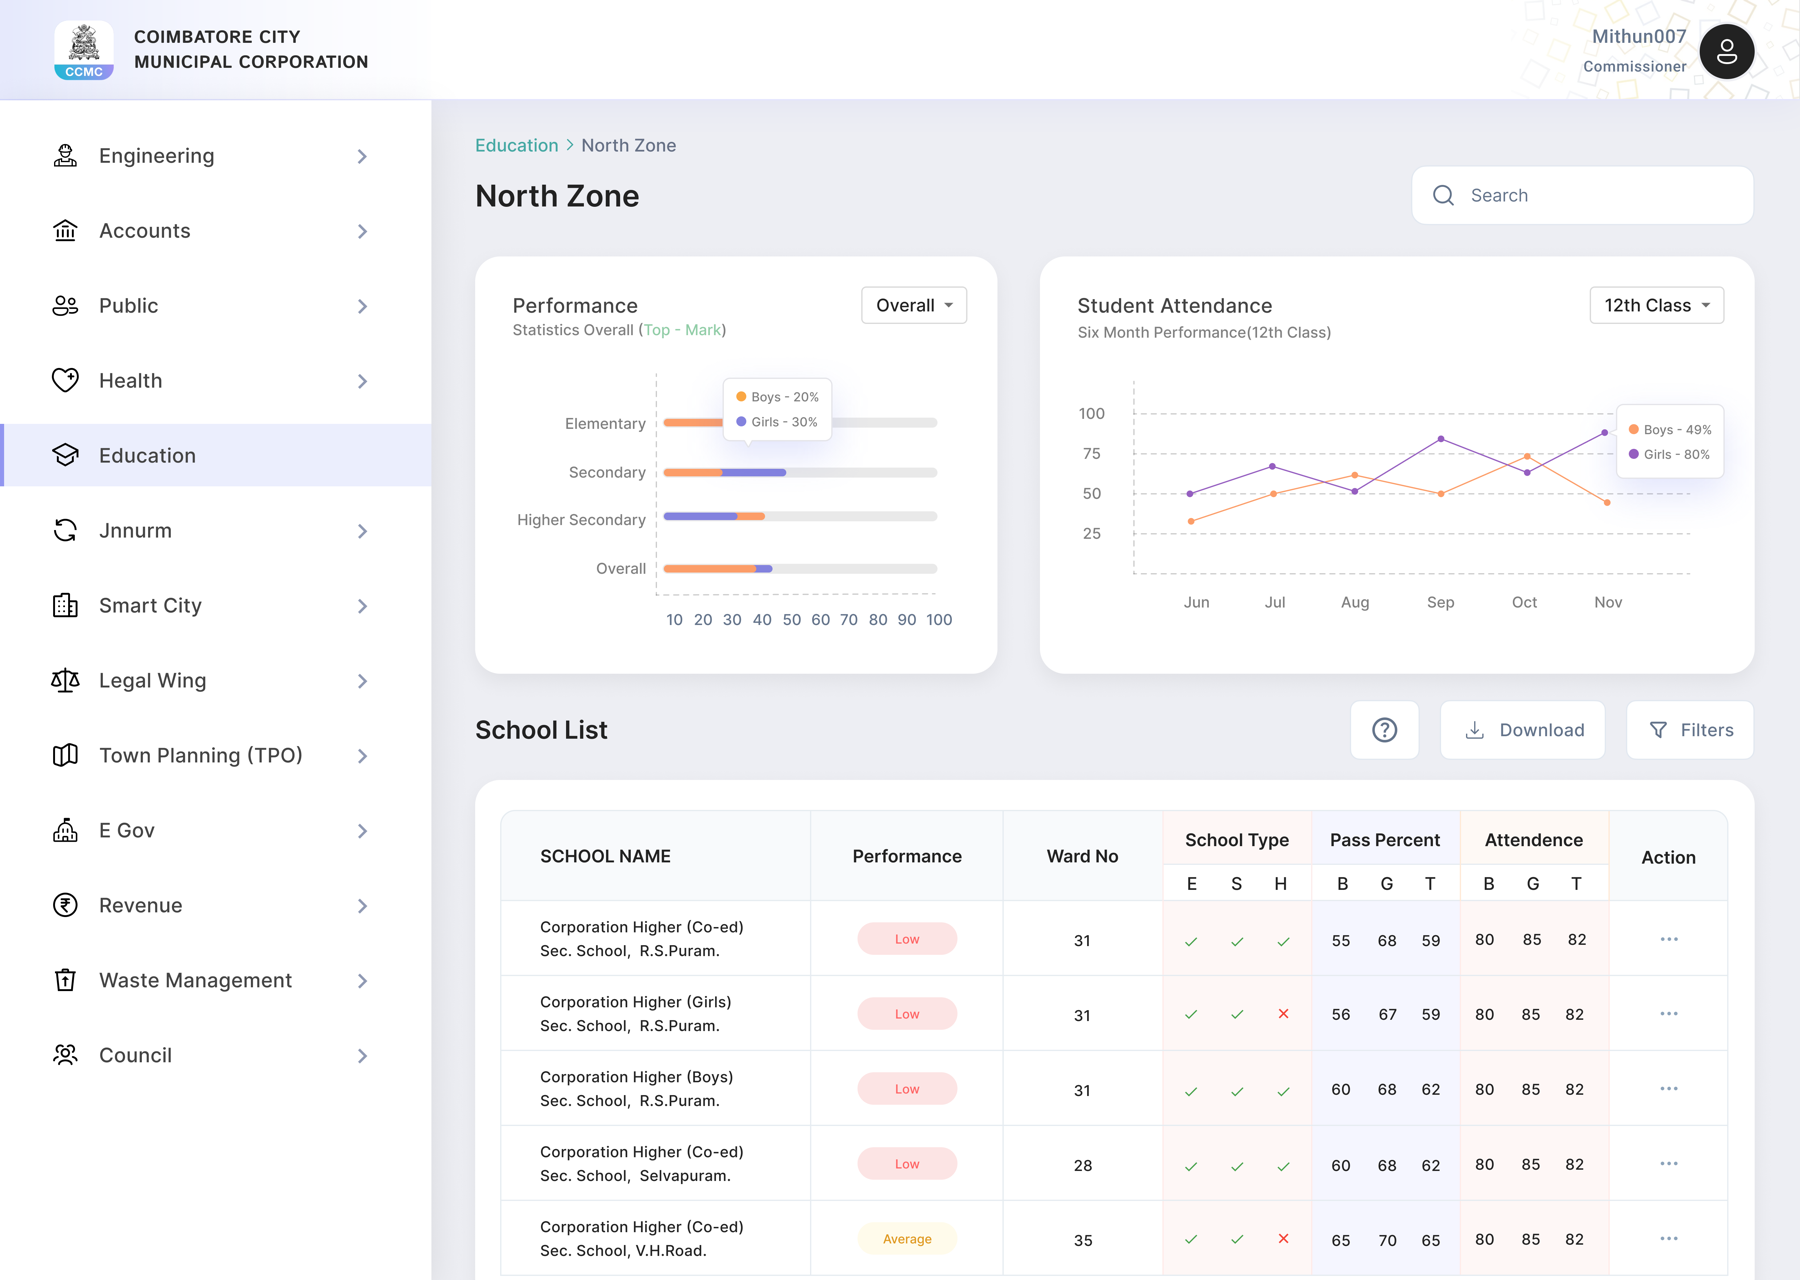Expand the Engineering menu chevron
Image resolution: width=1800 pixels, height=1280 pixels.
point(362,156)
